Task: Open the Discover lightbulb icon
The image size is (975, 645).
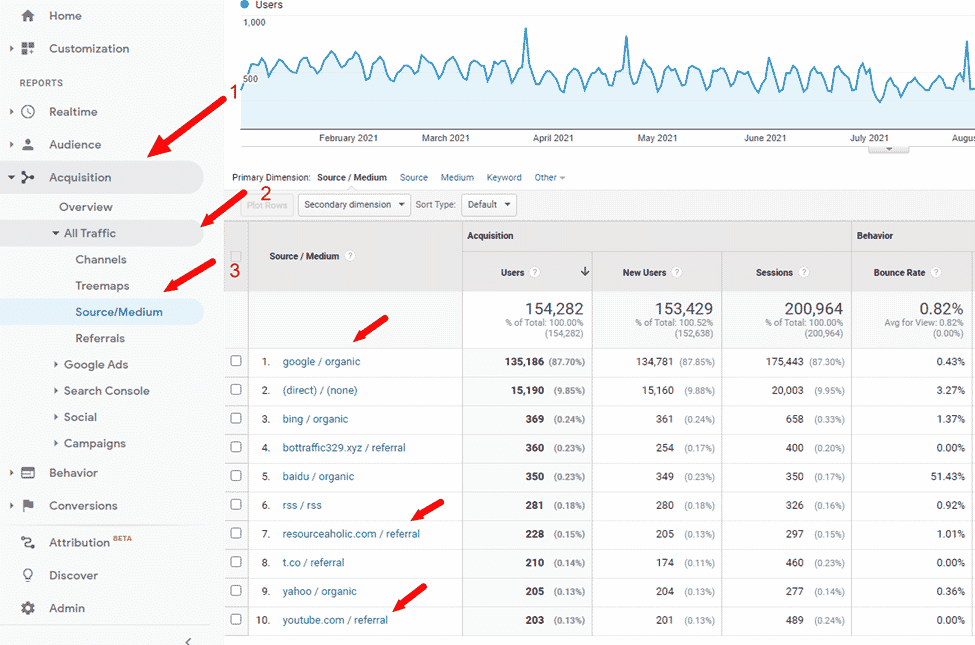Action: click(28, 575)
